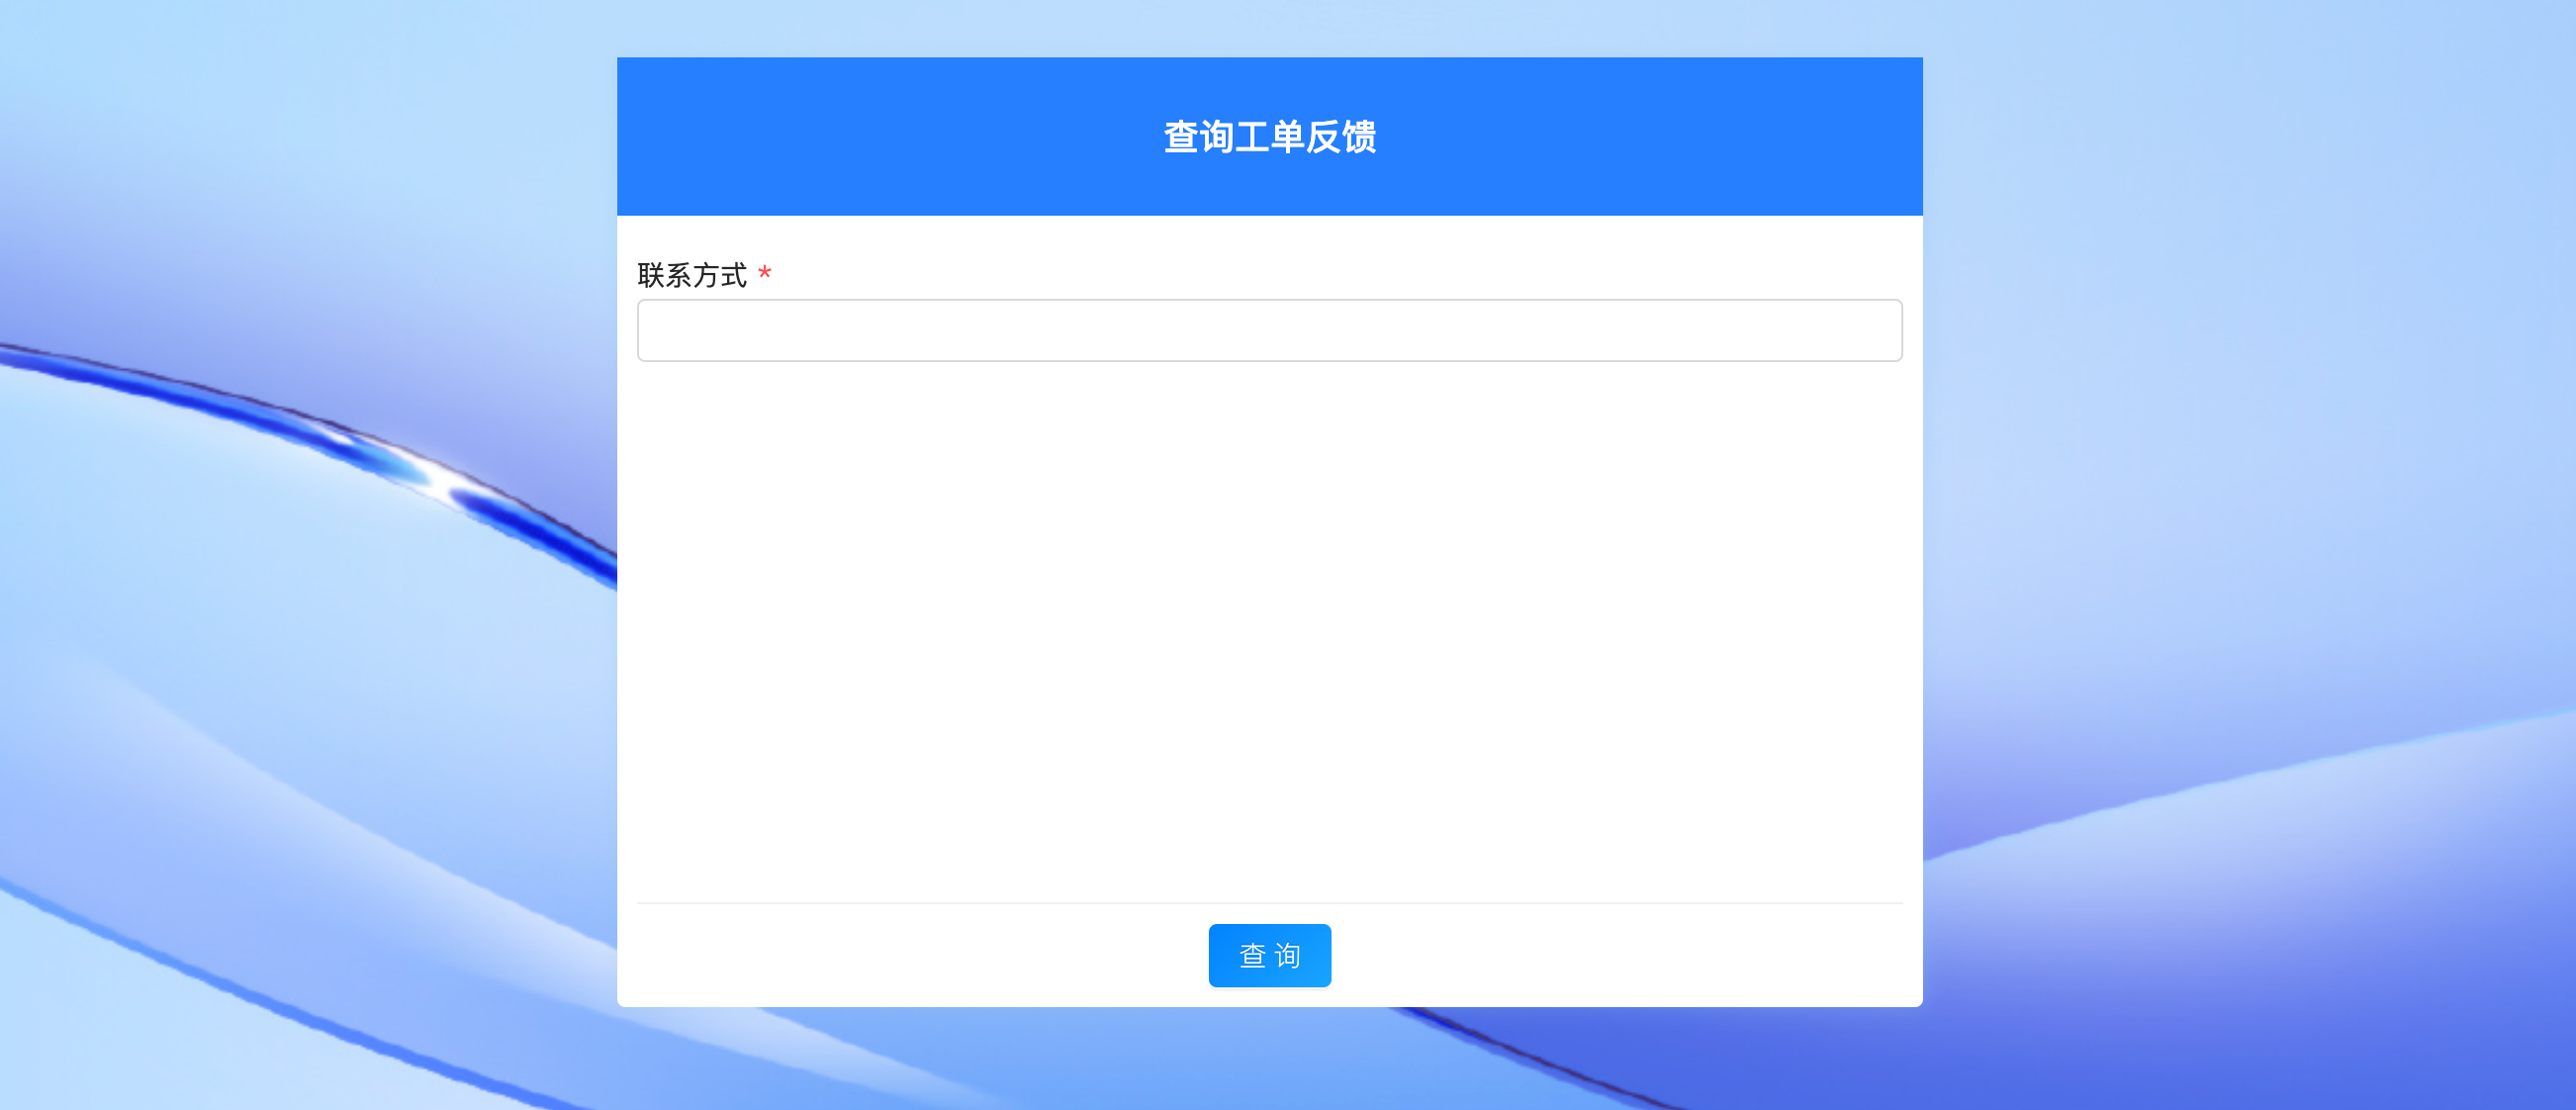Click the background below the form card
This screenshot has width=2576, height=1110.
1268,1060
